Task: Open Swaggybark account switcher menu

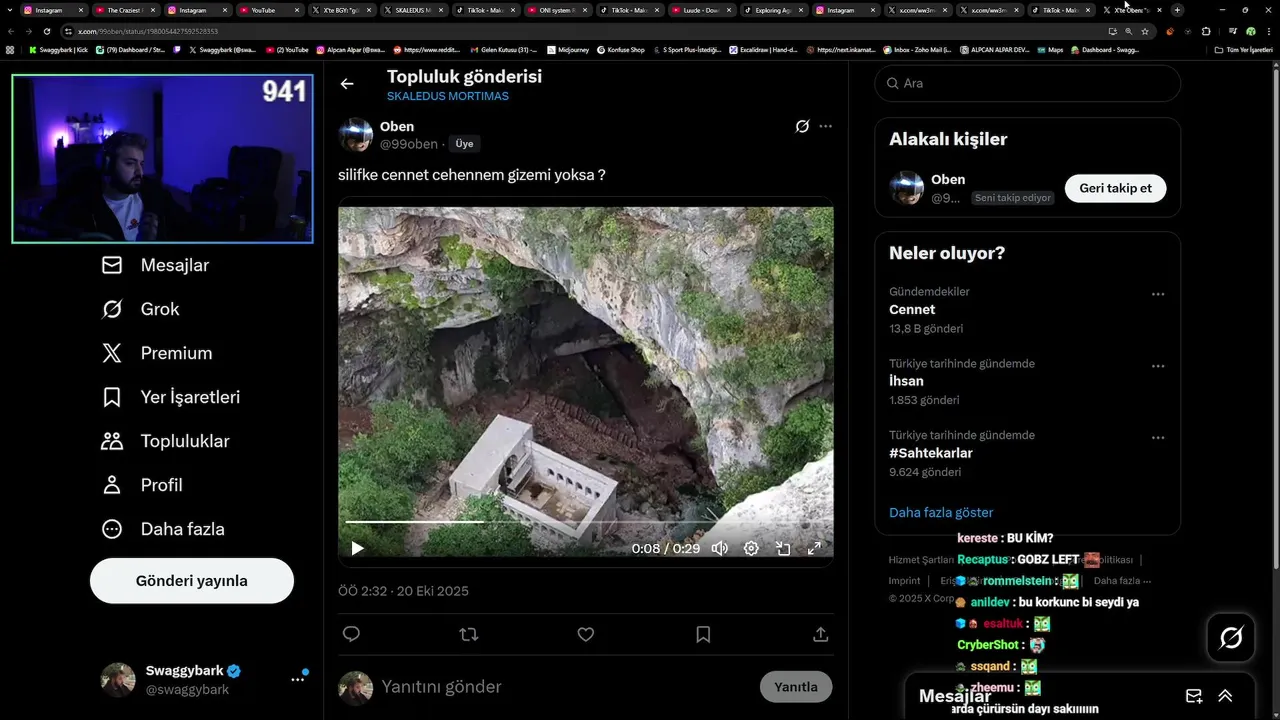Action: 297,679
